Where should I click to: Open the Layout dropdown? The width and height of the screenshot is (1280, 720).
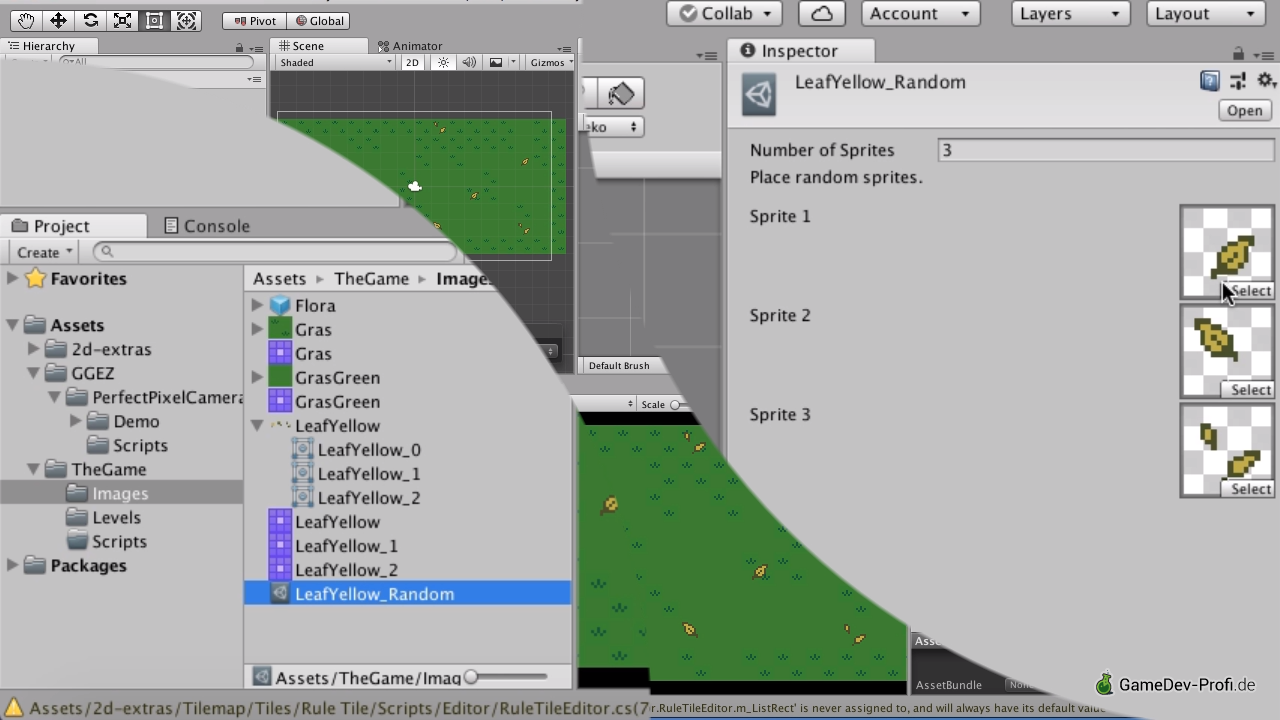point(1206,13)
